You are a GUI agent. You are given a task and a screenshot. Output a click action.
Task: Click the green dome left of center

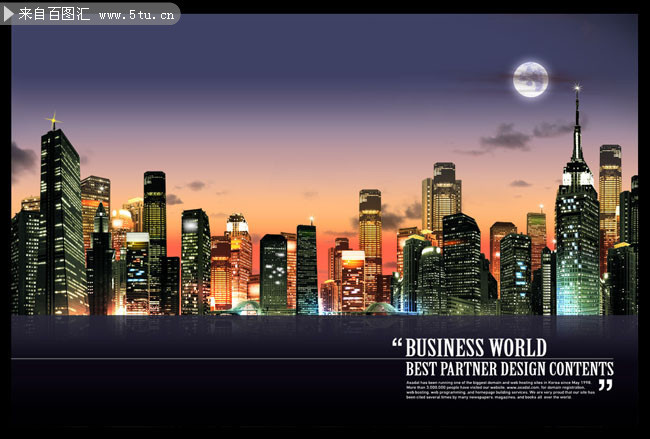tap(246, 308)
